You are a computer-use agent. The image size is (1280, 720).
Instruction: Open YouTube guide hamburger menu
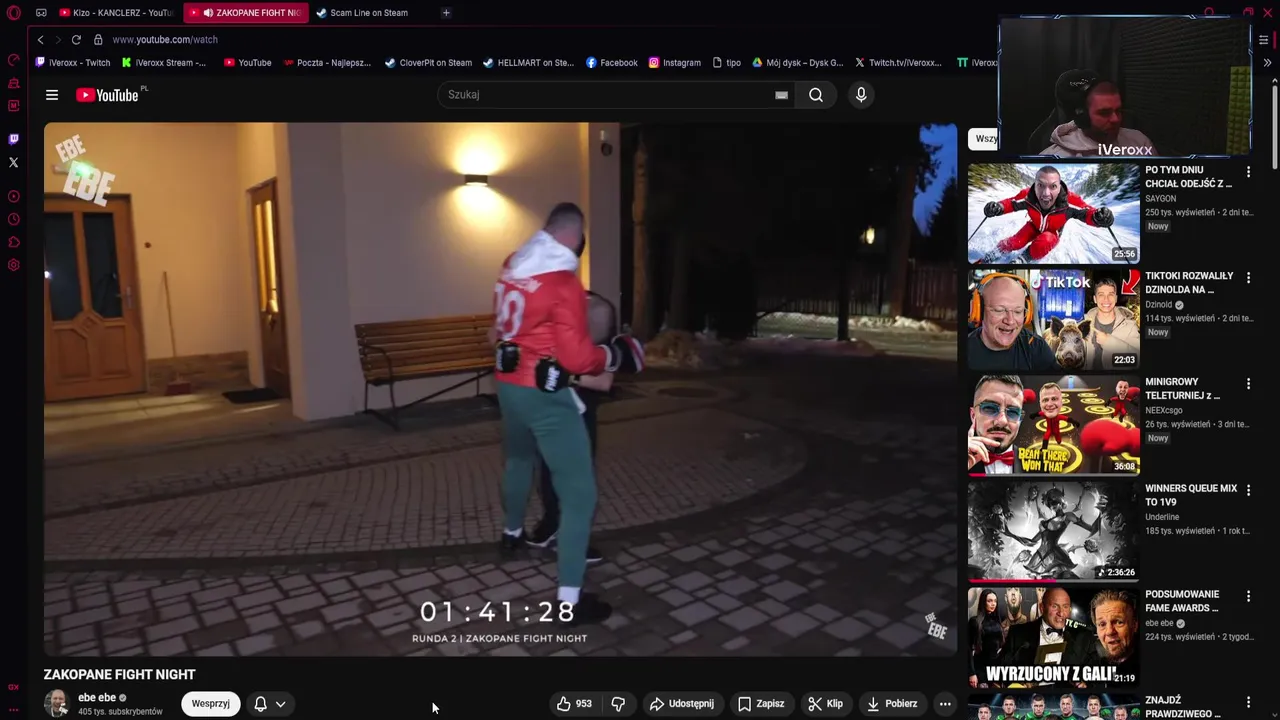[52, 95]
